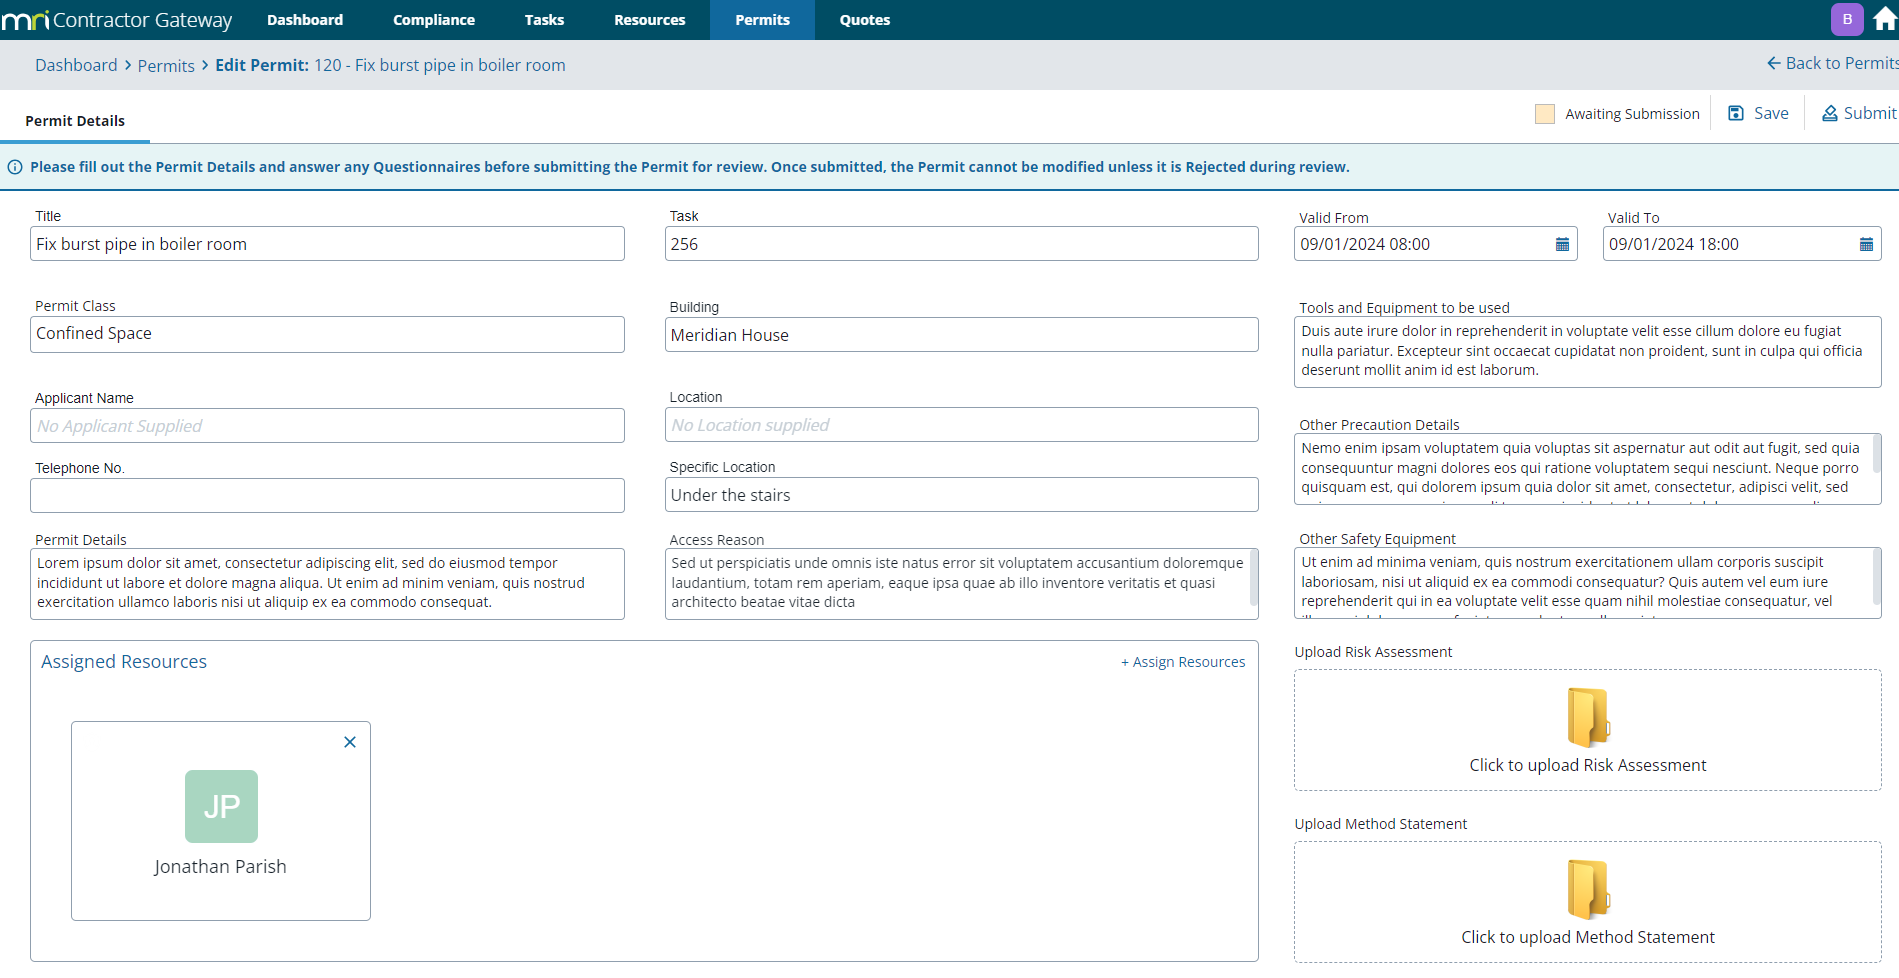Image resolution: width=1899 pixels, height=978 pixels.
Task: Open the purple B user avatar
Action: 1846,20
